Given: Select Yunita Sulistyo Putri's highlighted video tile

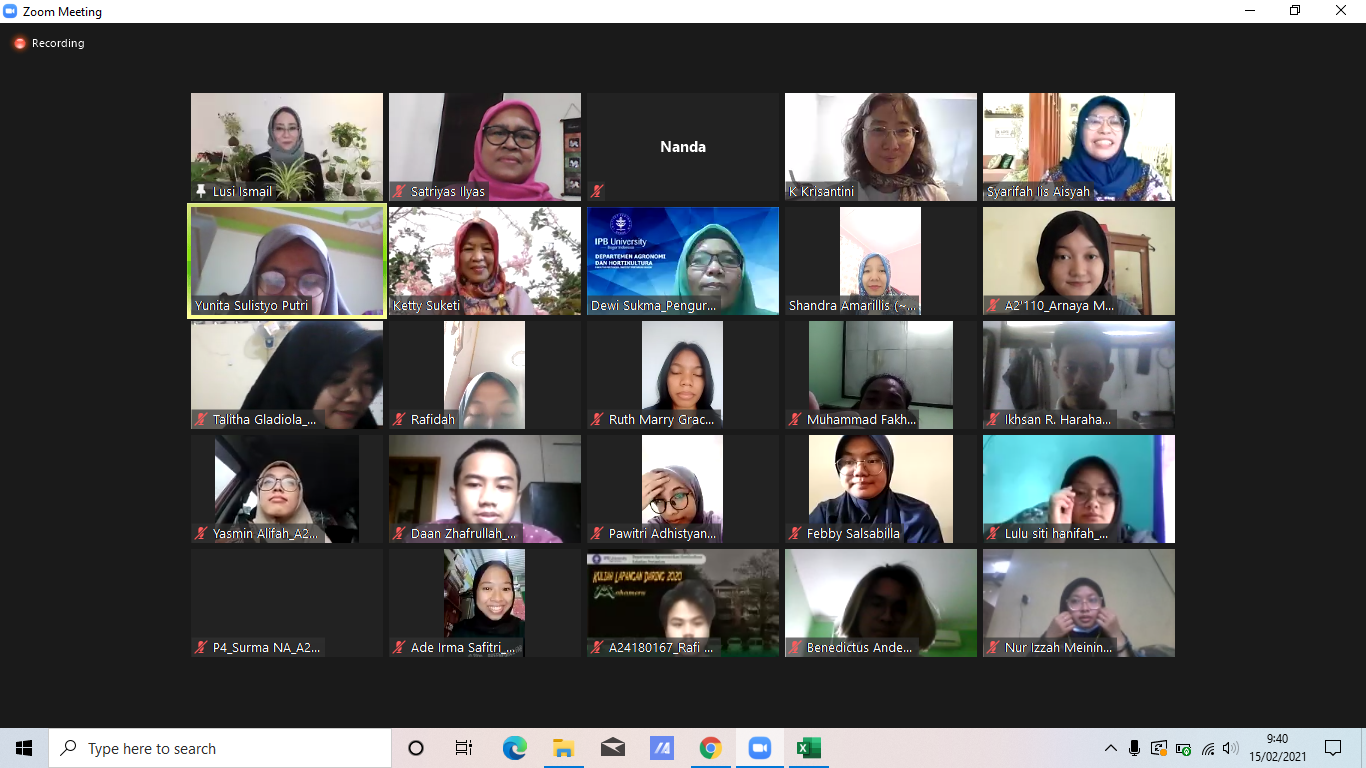Looking at the screenshot, I should [287, 261].
